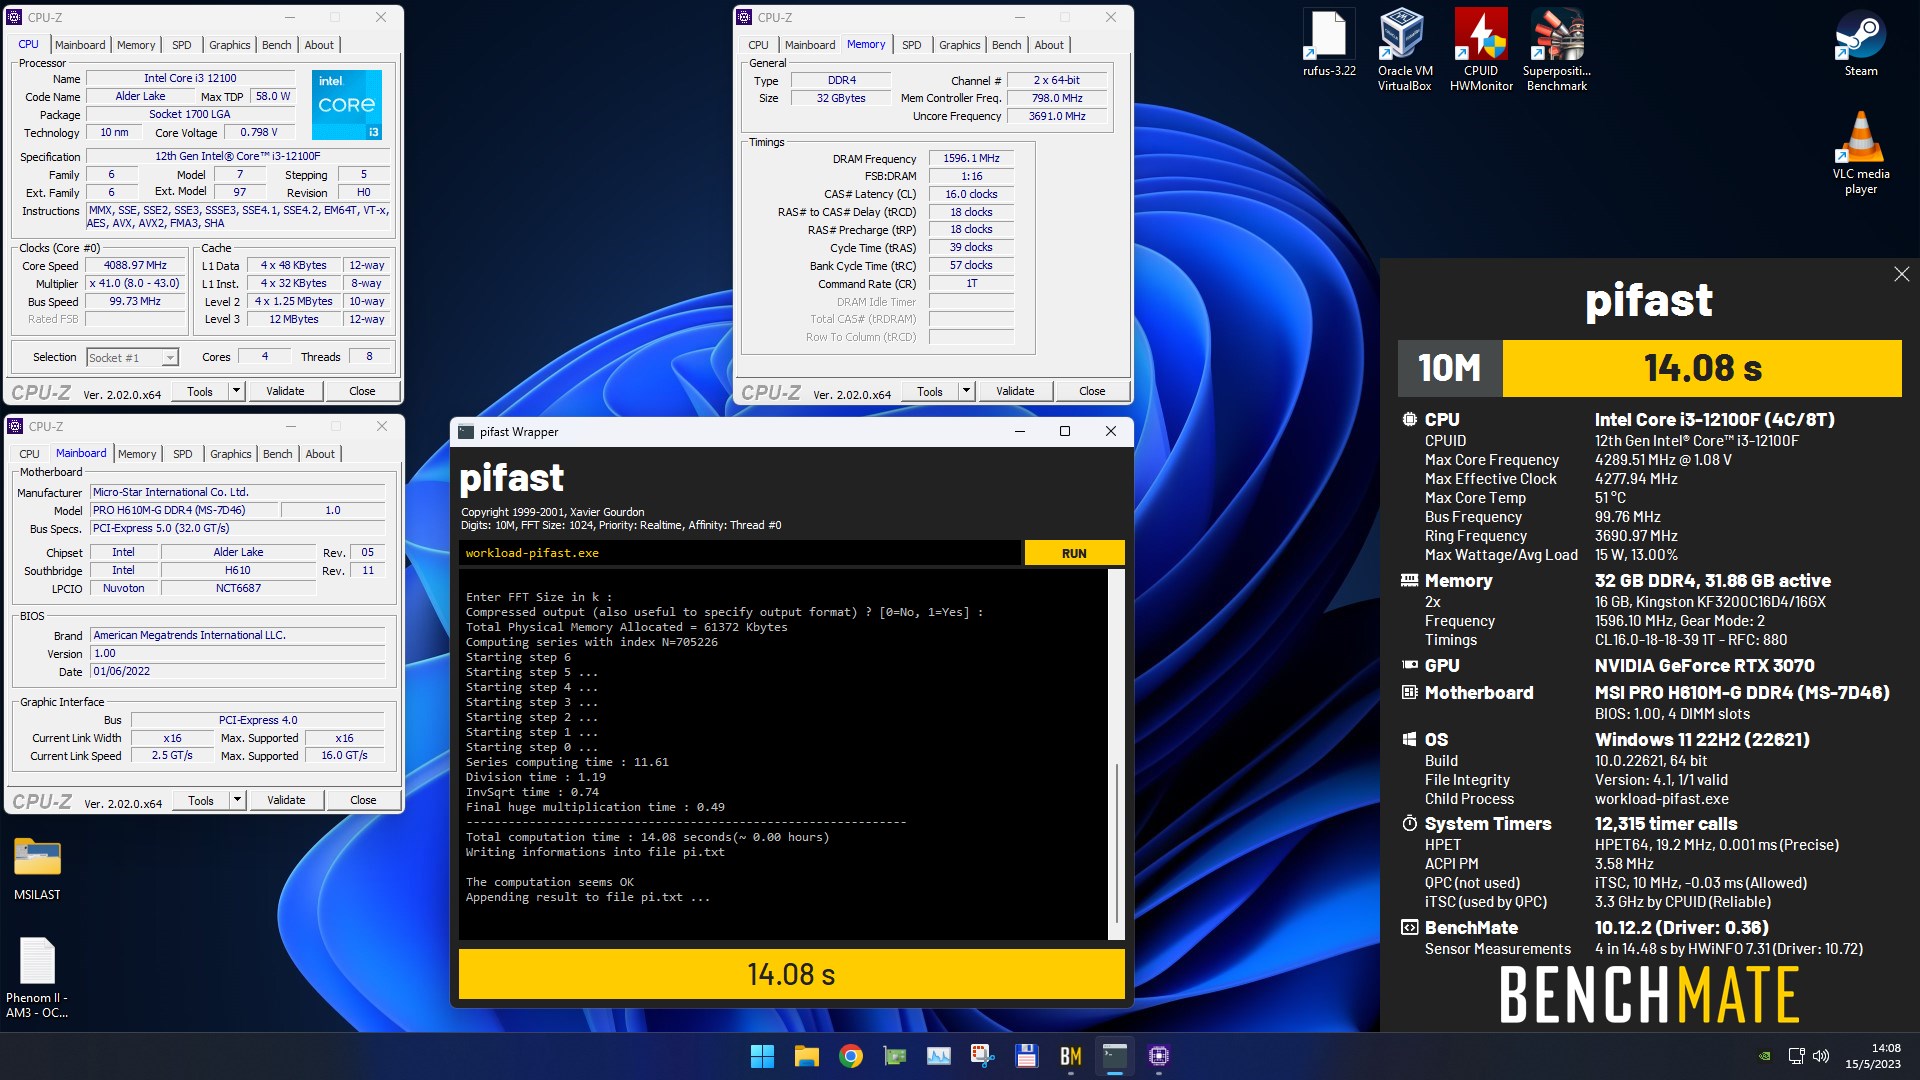Screen dimensions: 1920x1080
Task: Open the Superposition Benchmark desktop shortcut
Action: (1557, 50)
